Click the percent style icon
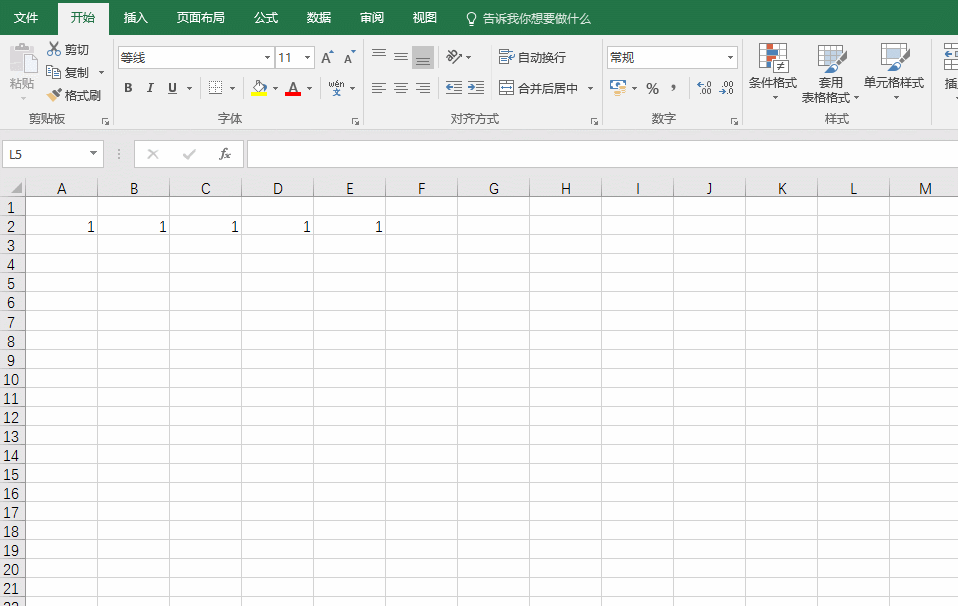 coord(652,89)
